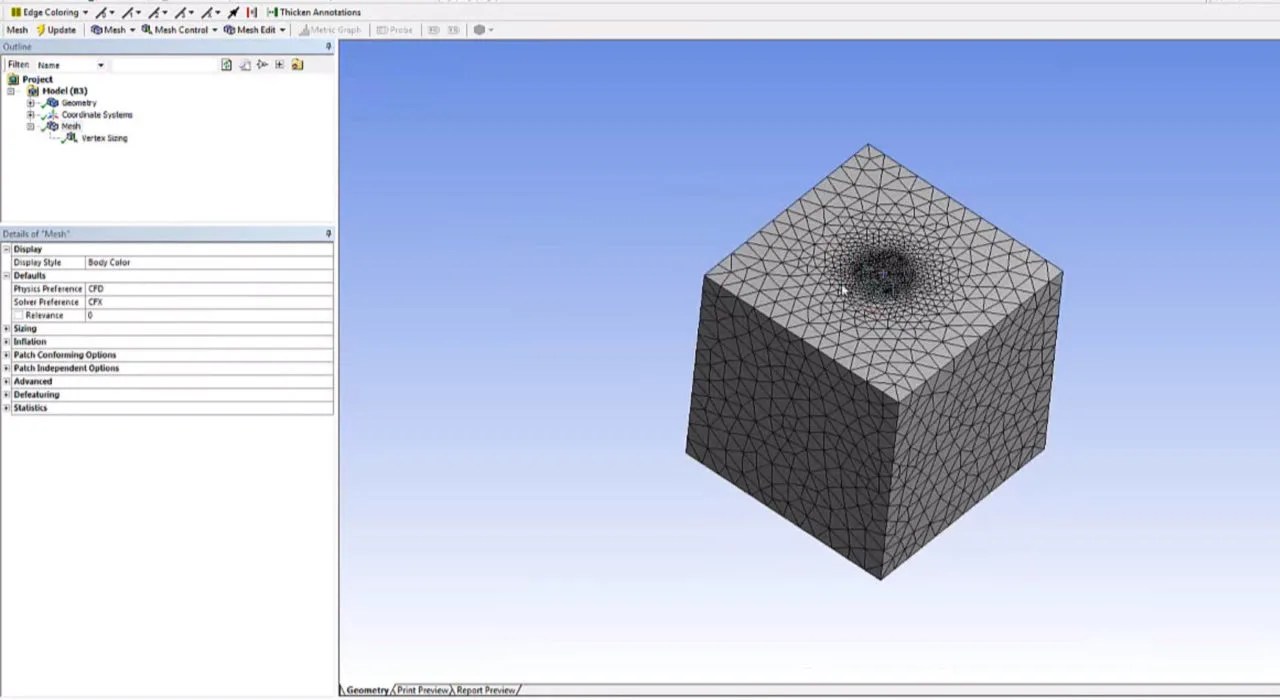This screenshot has height=700, width=1280.
Task: Select the Metric Graph icon
Action: click(332, 30)
